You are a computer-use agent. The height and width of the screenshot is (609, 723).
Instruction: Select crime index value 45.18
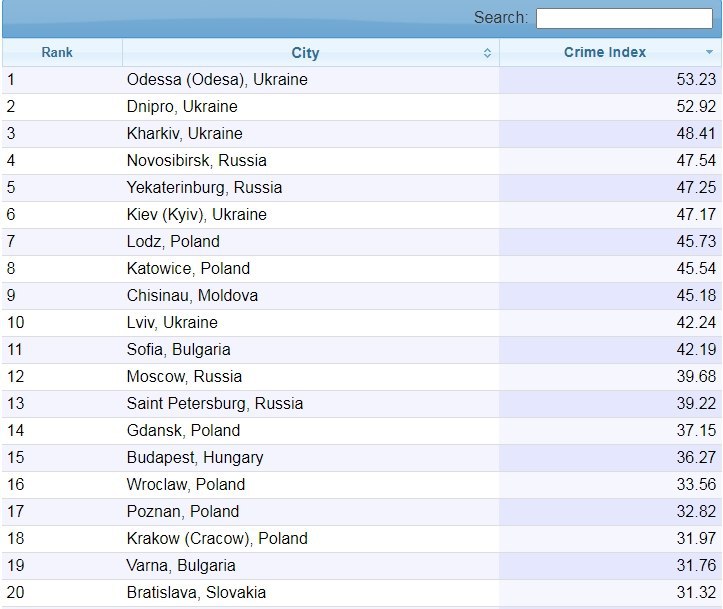(x=696, y=296)
